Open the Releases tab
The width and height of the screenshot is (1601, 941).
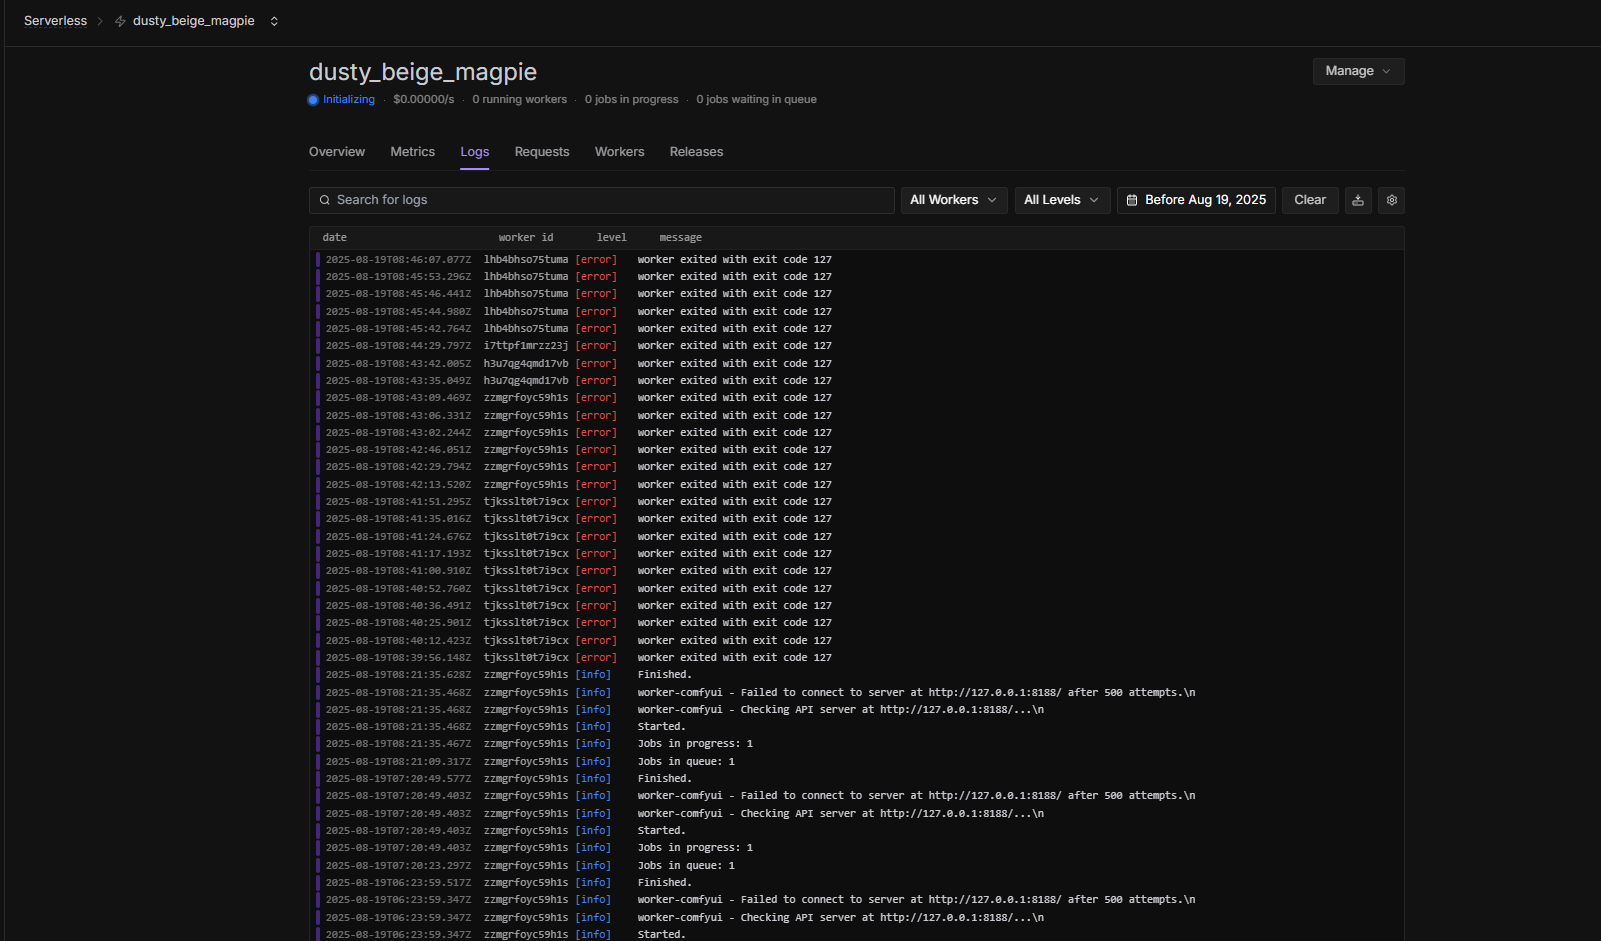pyautogui.click(x=697, y=152)
